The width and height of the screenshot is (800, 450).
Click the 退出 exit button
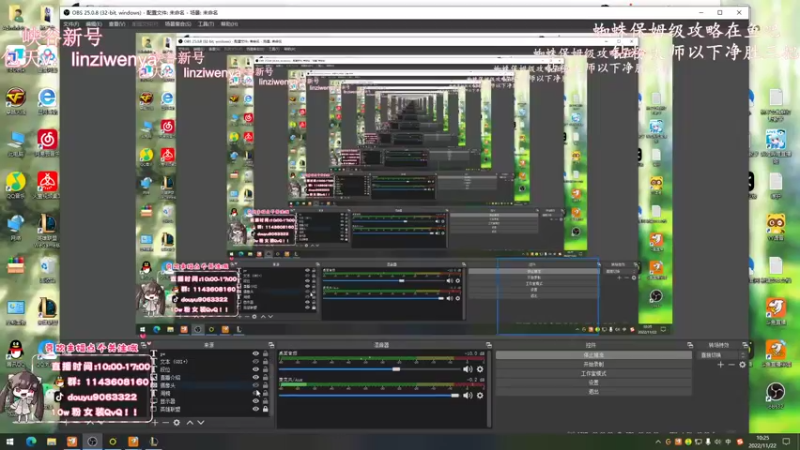pos(593,392)
